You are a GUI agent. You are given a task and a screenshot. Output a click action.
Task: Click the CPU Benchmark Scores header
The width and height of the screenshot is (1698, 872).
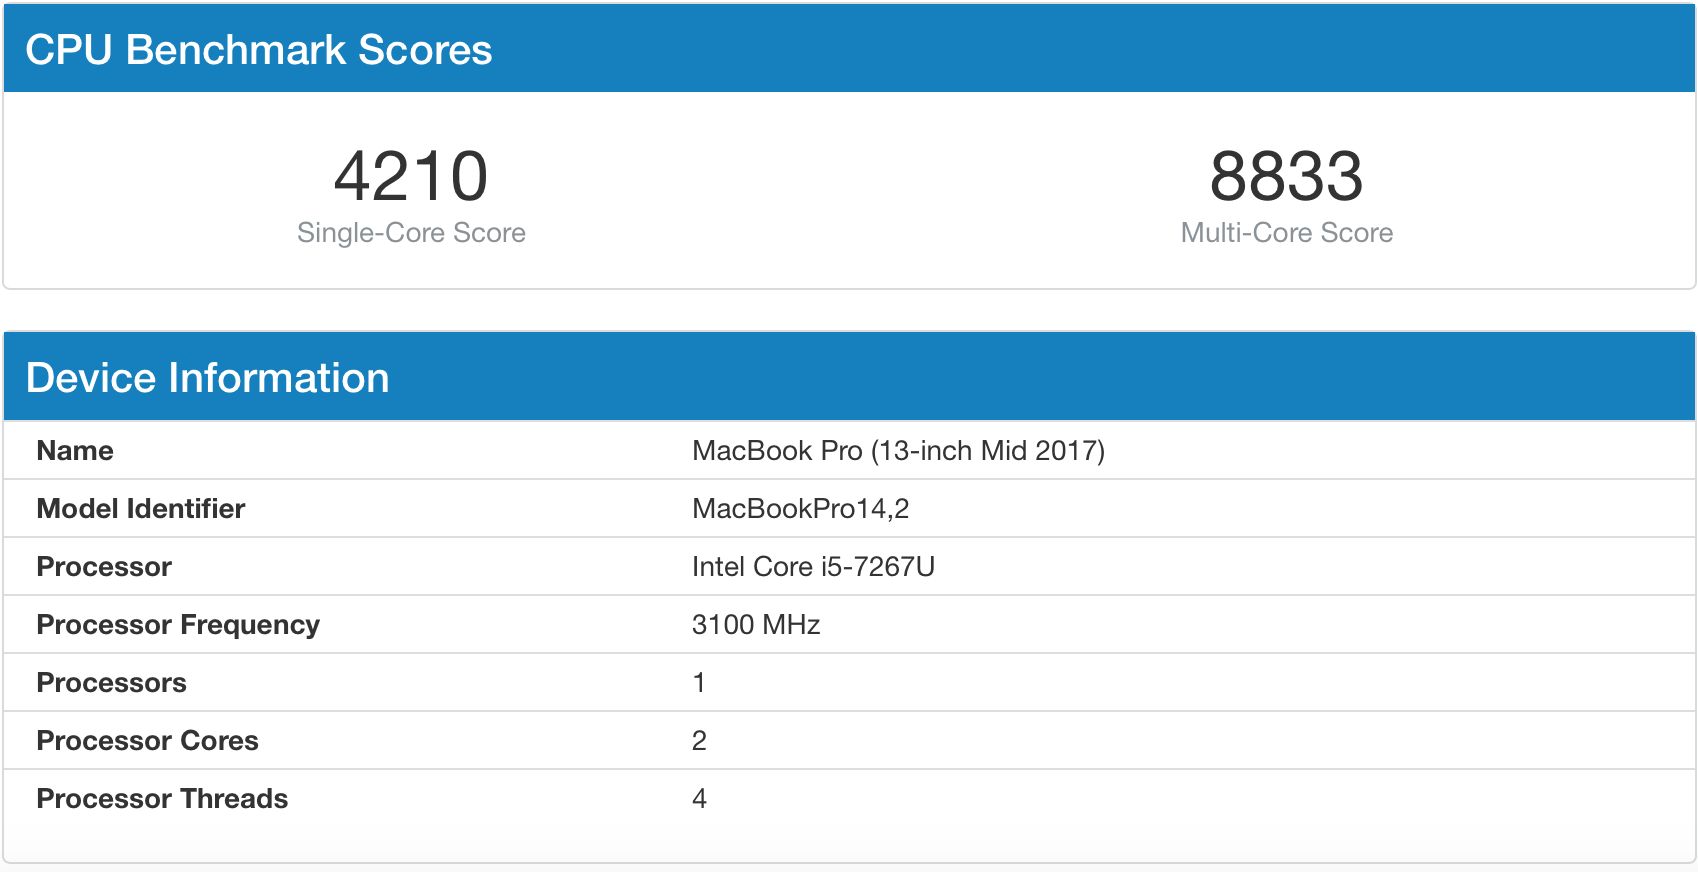coord(258,50)
